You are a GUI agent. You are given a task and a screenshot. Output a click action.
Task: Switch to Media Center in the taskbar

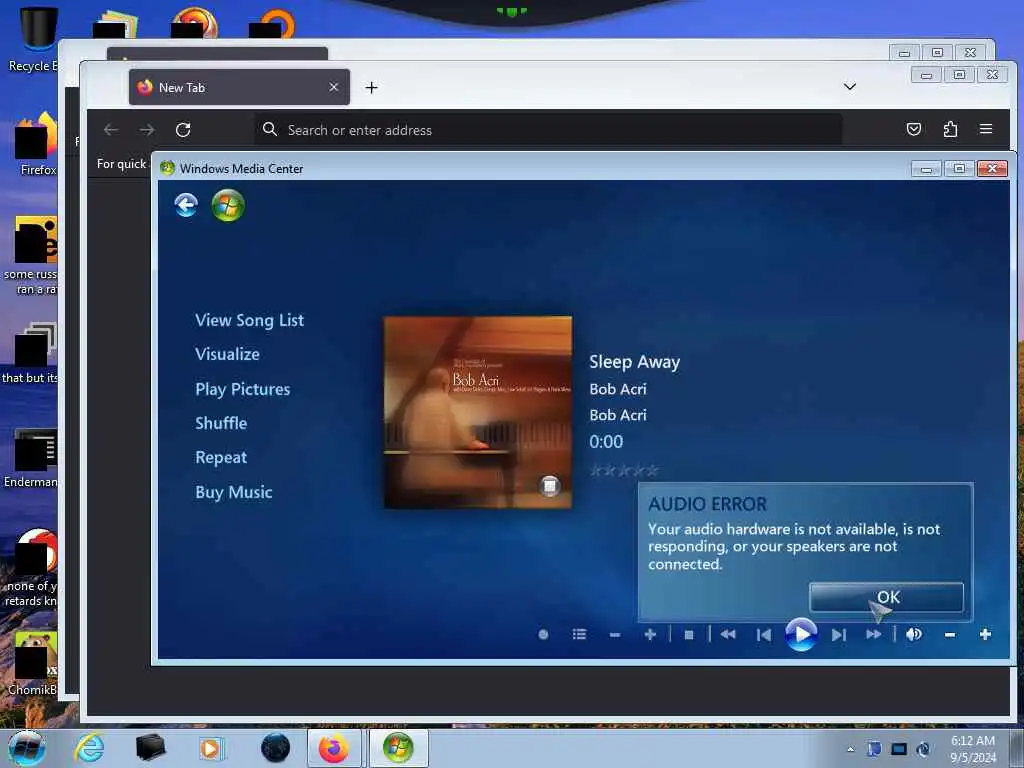click(398, 748)
